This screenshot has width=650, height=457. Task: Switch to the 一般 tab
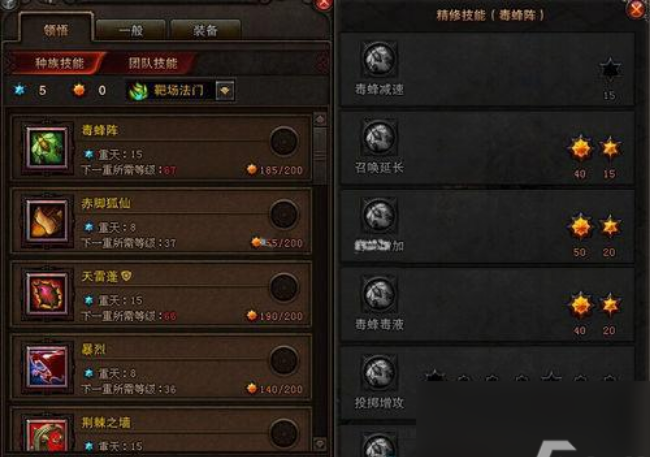coord(131,31)
